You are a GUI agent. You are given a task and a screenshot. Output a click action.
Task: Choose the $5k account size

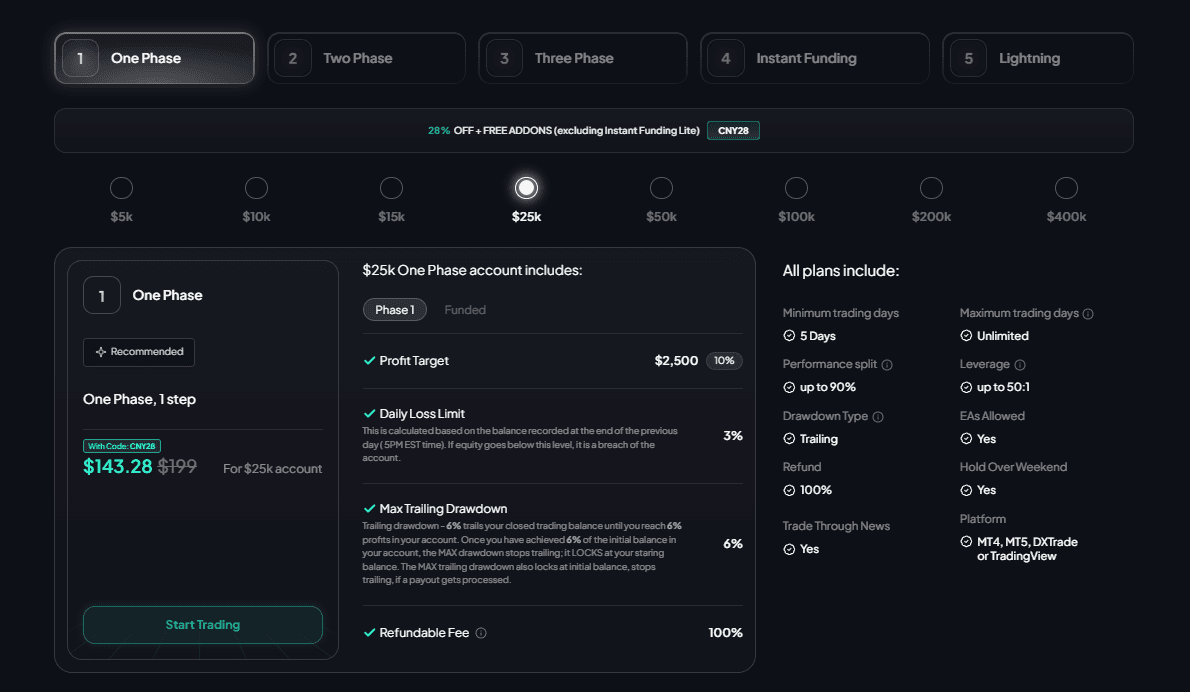(x=121, y=187)
